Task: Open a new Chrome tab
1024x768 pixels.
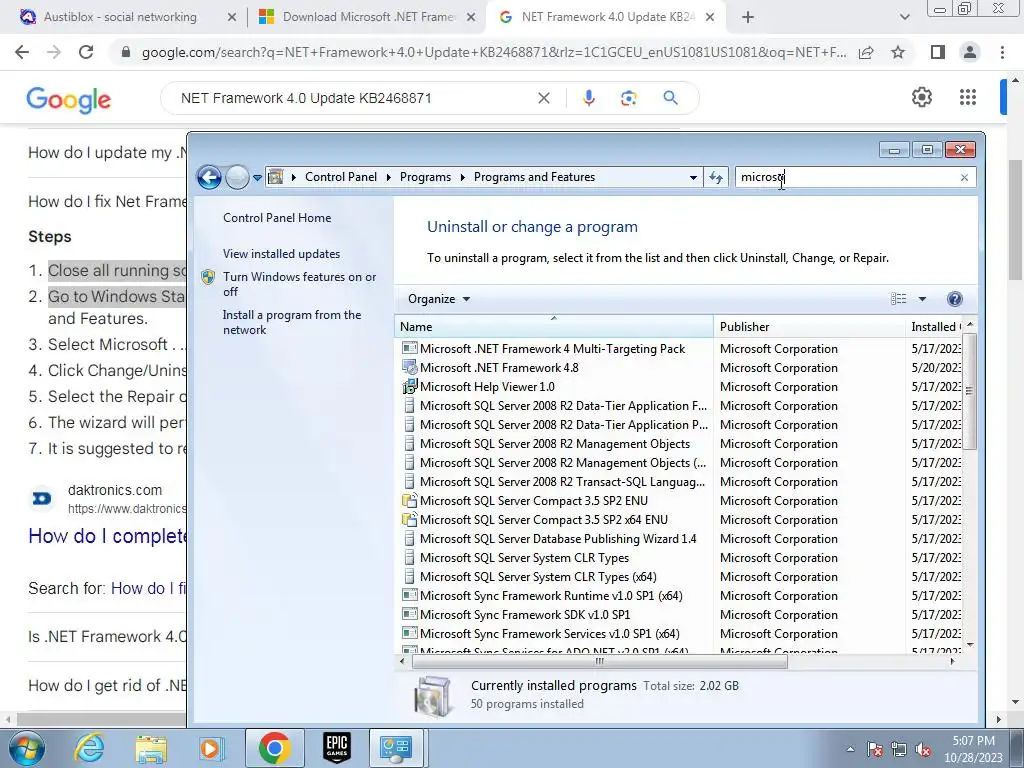Action: [748, 18]
